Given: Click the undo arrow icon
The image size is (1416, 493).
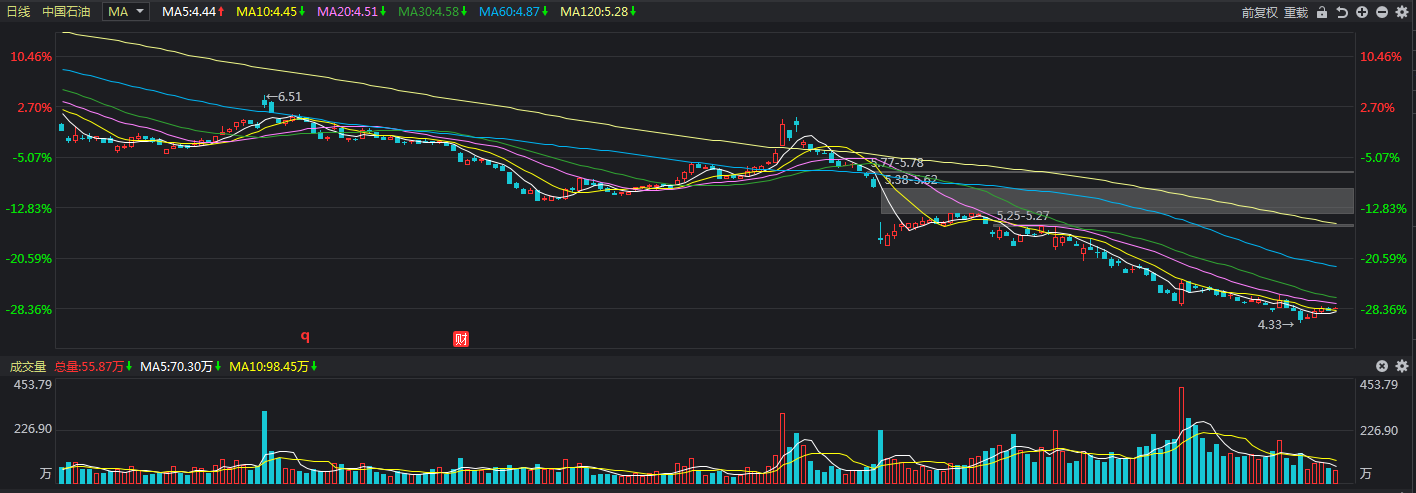Looking at the screenshot, I should (1342, 12).
